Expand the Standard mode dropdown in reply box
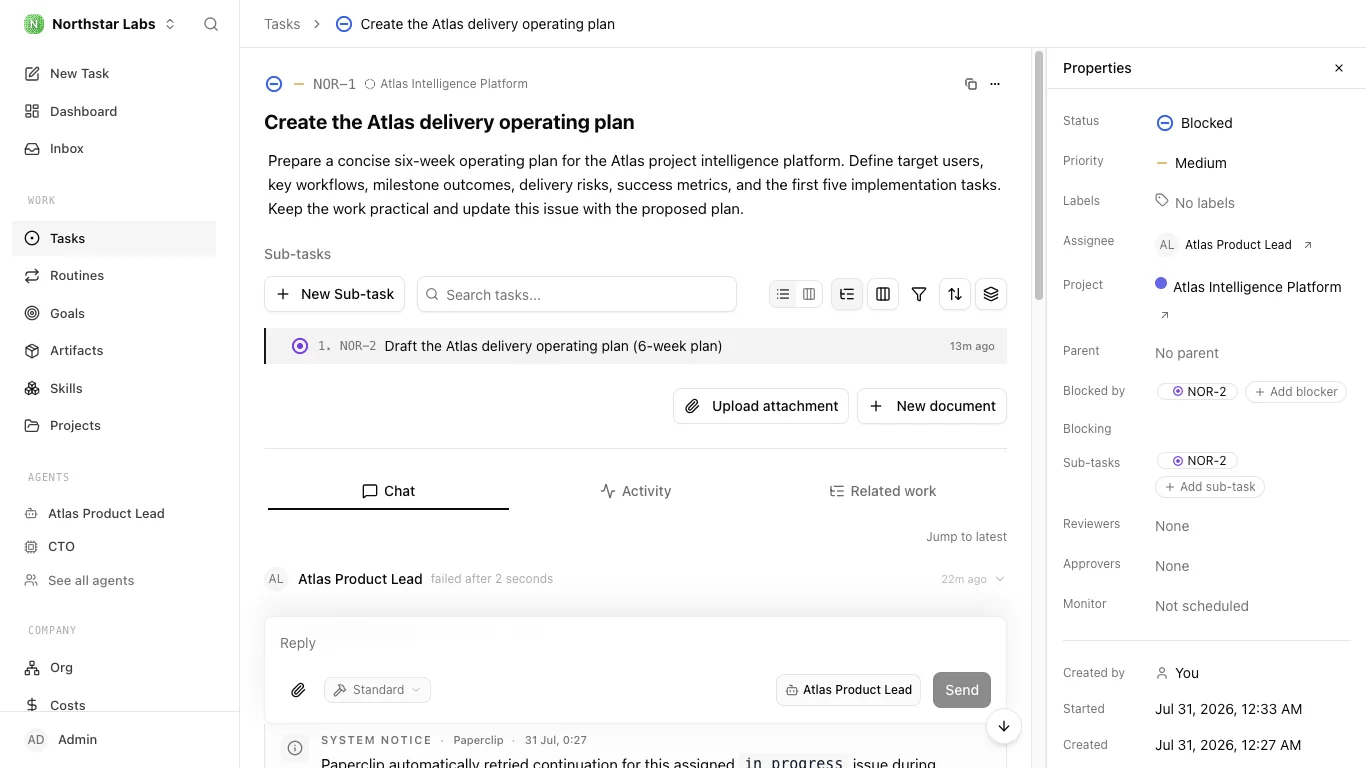 tap(377, 690)
